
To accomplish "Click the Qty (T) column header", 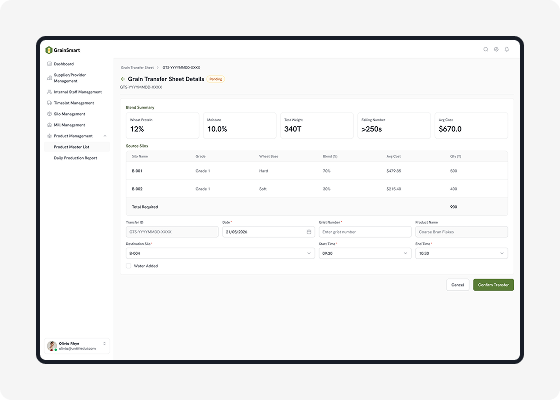I will point(455,157).
